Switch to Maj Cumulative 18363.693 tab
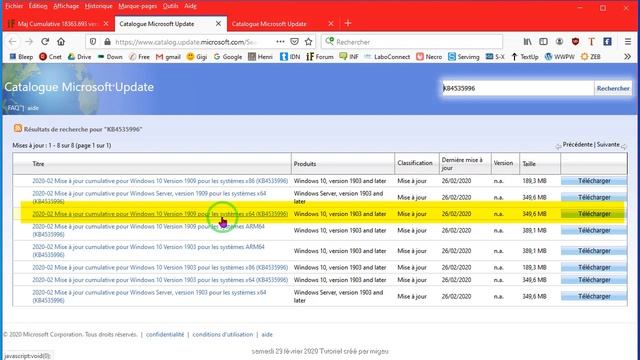Screen dimensions: 640x360 click(58, 24)
